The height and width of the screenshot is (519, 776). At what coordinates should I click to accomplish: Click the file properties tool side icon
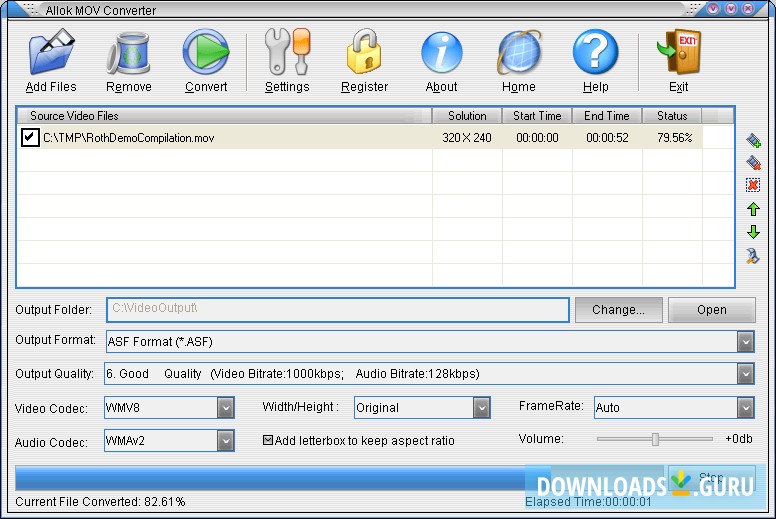click(x=753, y=256)
